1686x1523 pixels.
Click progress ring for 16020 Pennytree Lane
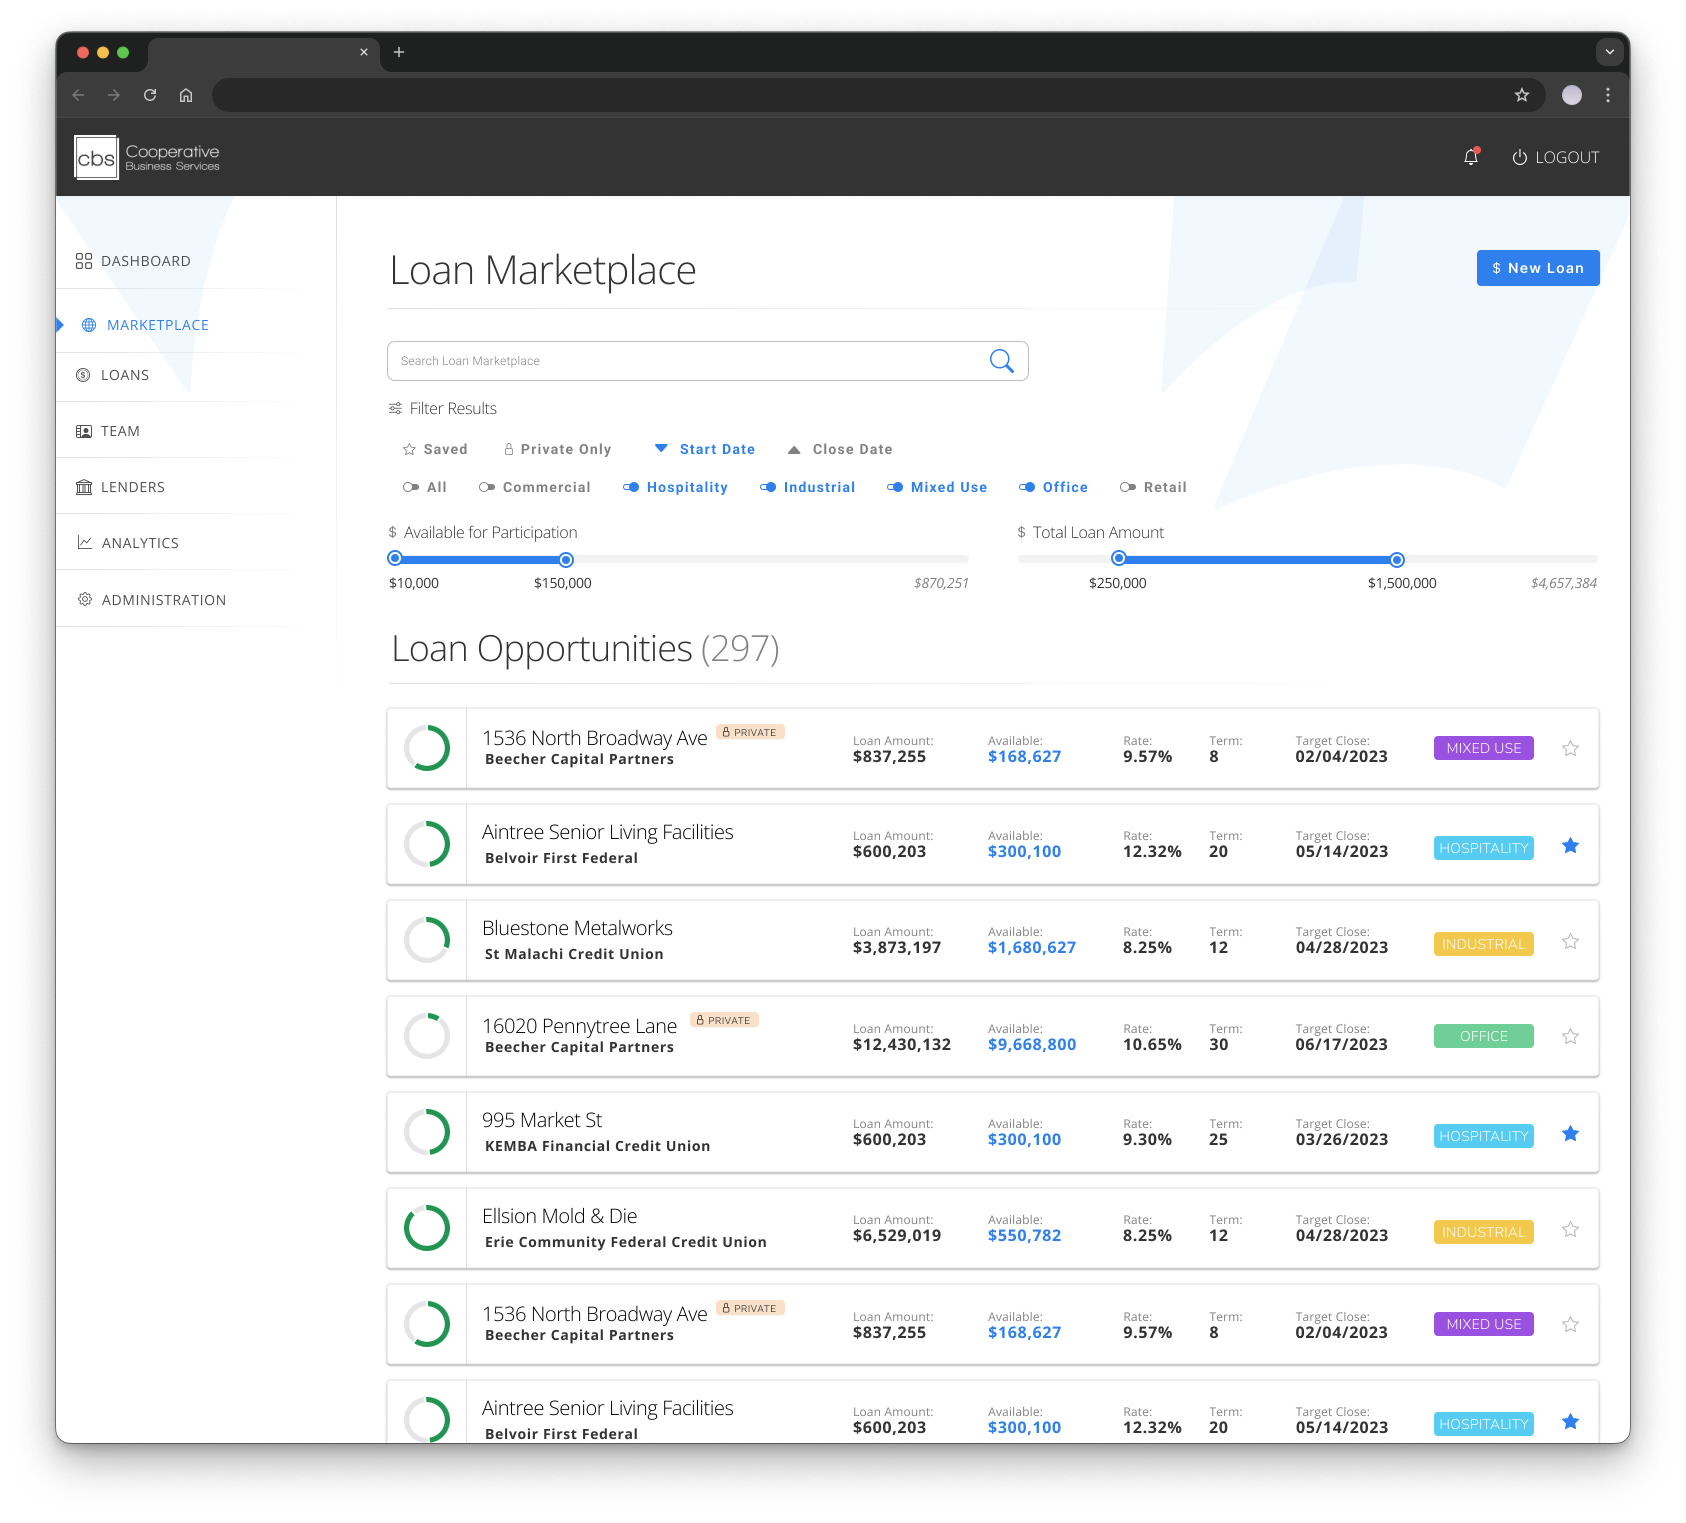click(427, 1036)
